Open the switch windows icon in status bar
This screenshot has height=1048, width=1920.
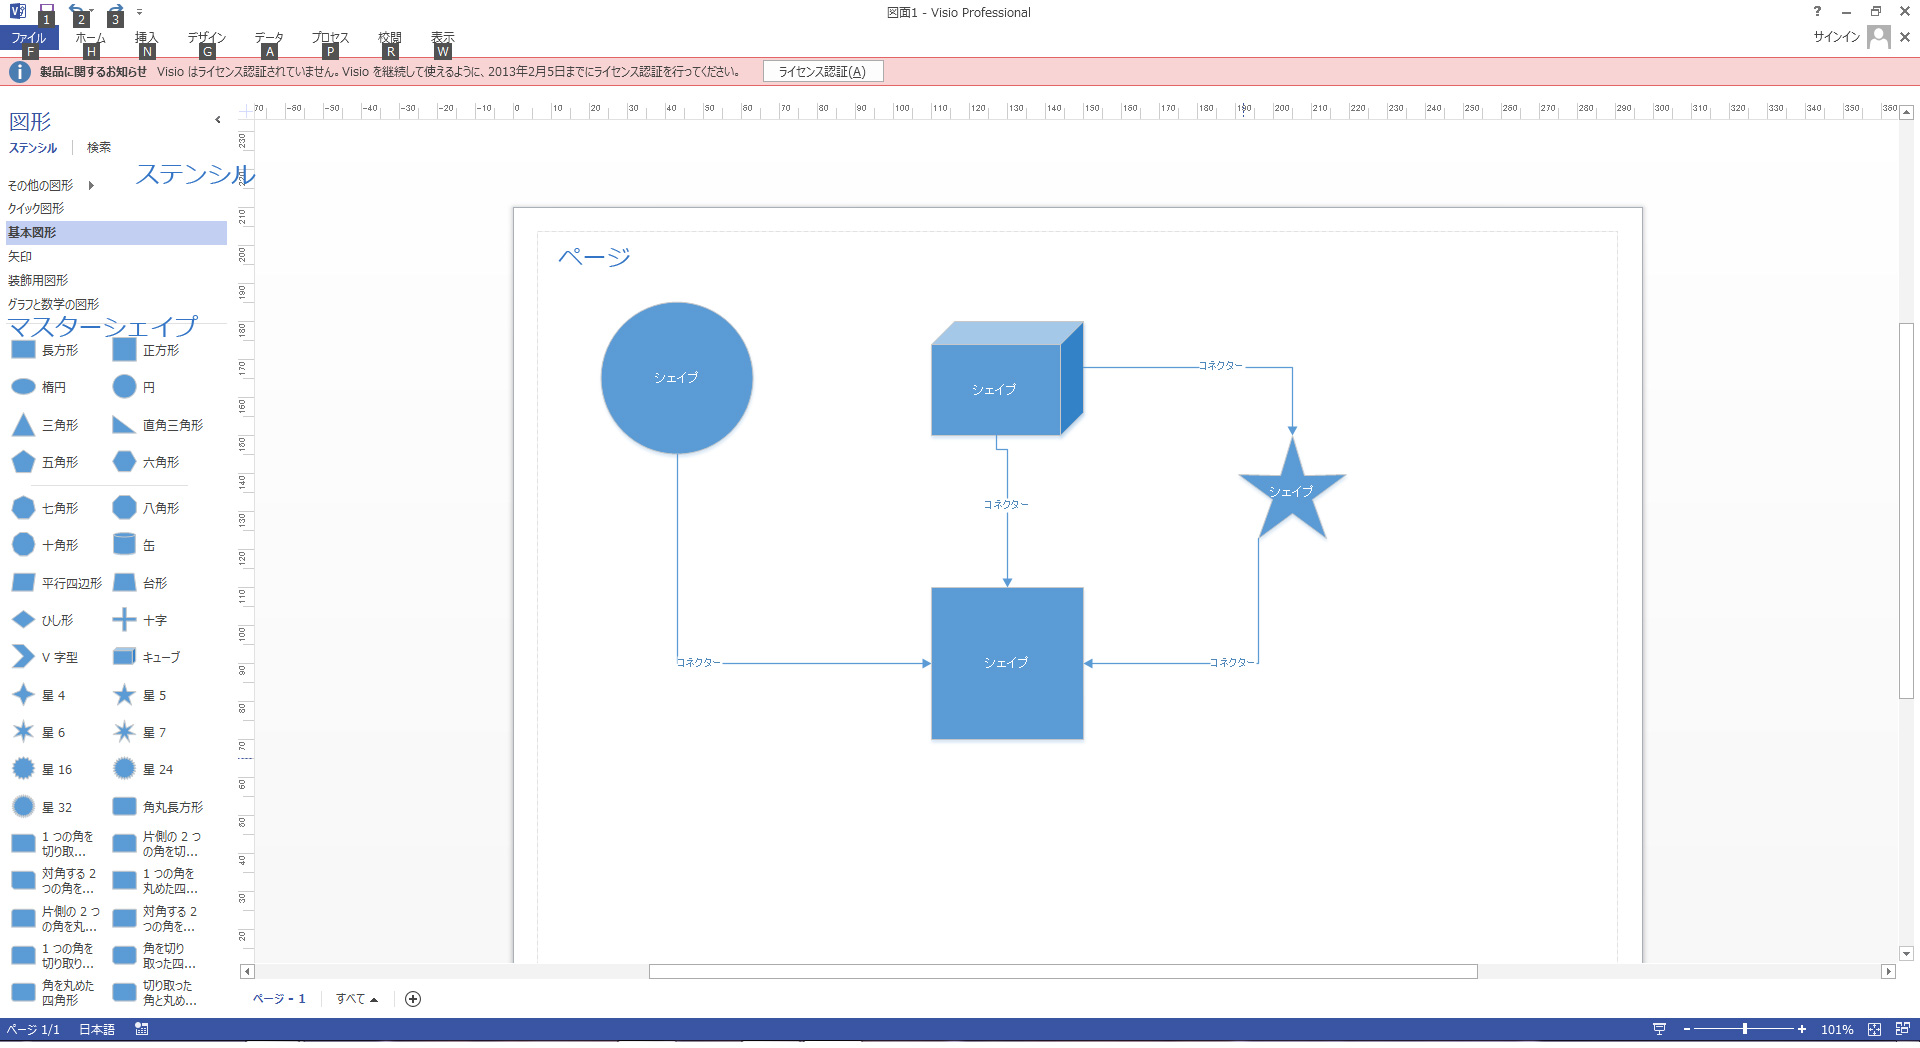pos(1902,1029)
